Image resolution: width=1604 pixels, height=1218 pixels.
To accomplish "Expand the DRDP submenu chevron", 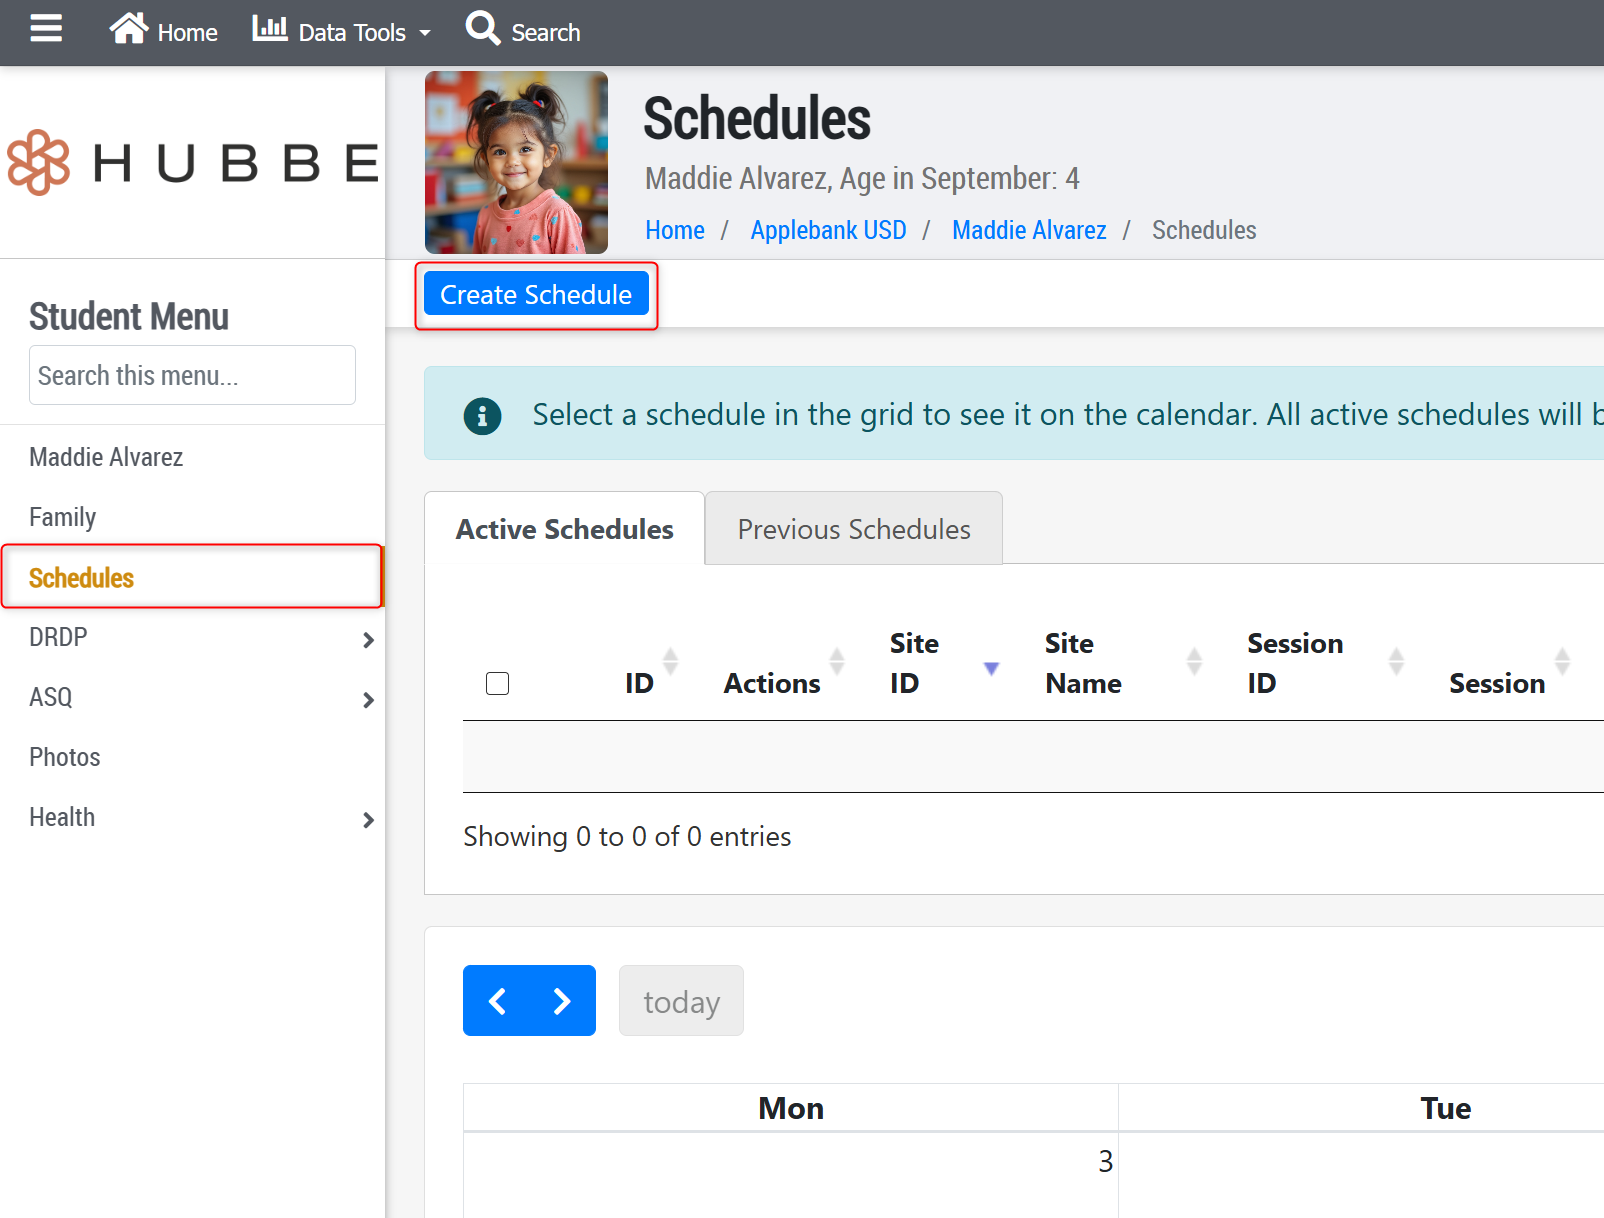I will pos(368,640).
